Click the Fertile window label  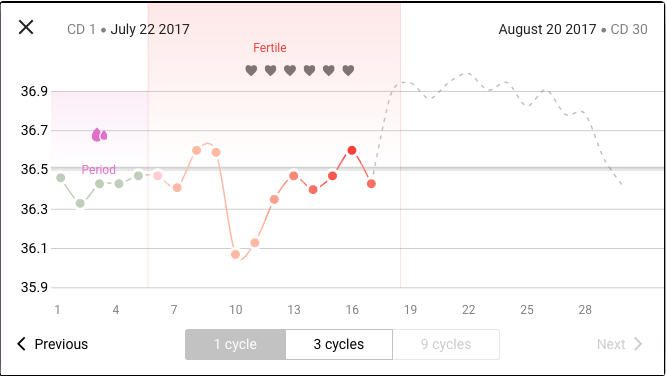pyautogui.click(x=270, y=48)
